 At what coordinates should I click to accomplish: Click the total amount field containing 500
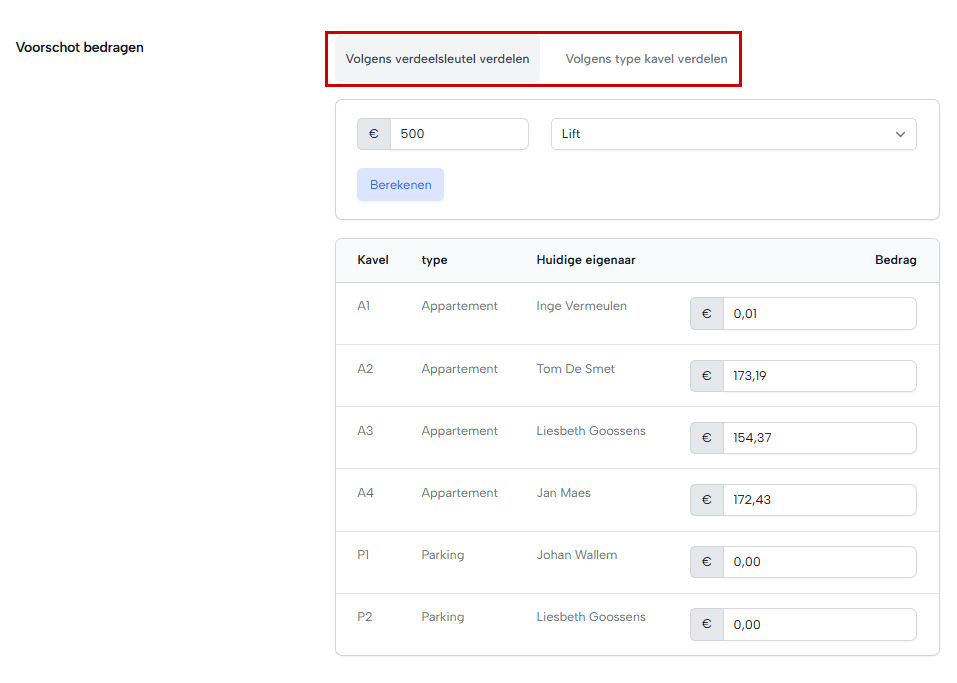click(459, 134)
